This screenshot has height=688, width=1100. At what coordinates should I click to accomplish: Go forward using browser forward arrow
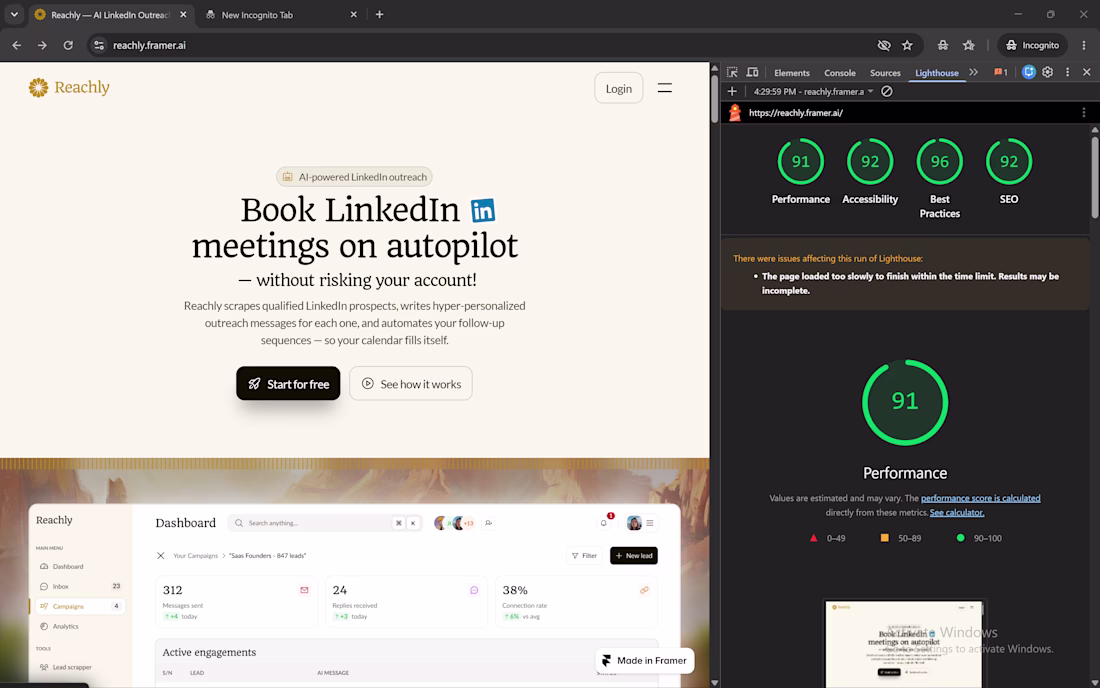pos(42,45)
